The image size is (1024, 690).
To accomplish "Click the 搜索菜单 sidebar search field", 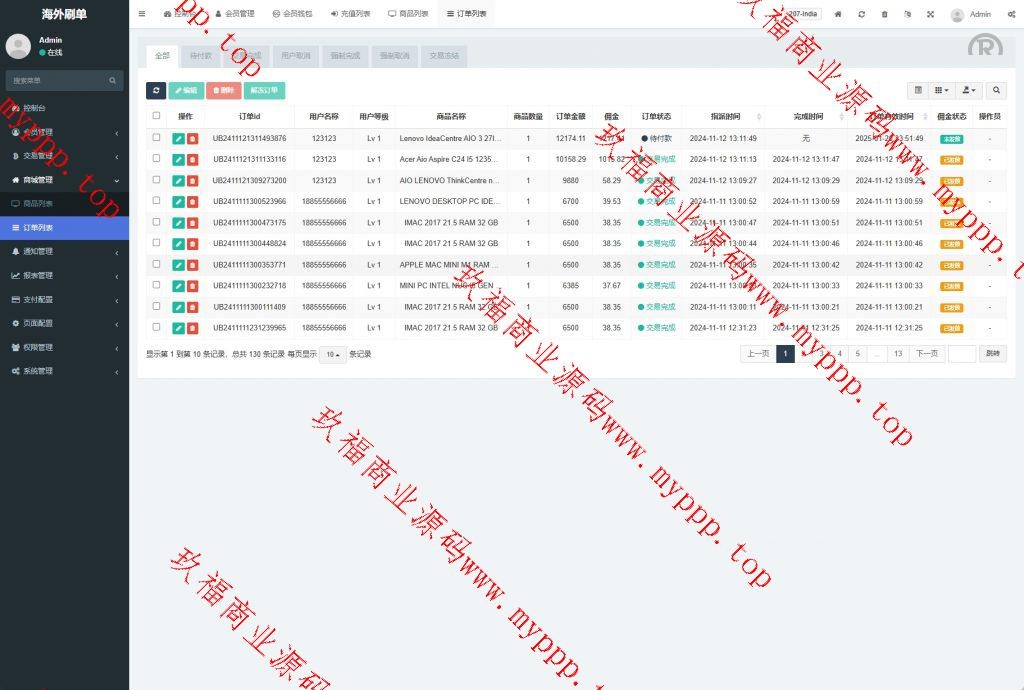I will [x=58, y=80].
